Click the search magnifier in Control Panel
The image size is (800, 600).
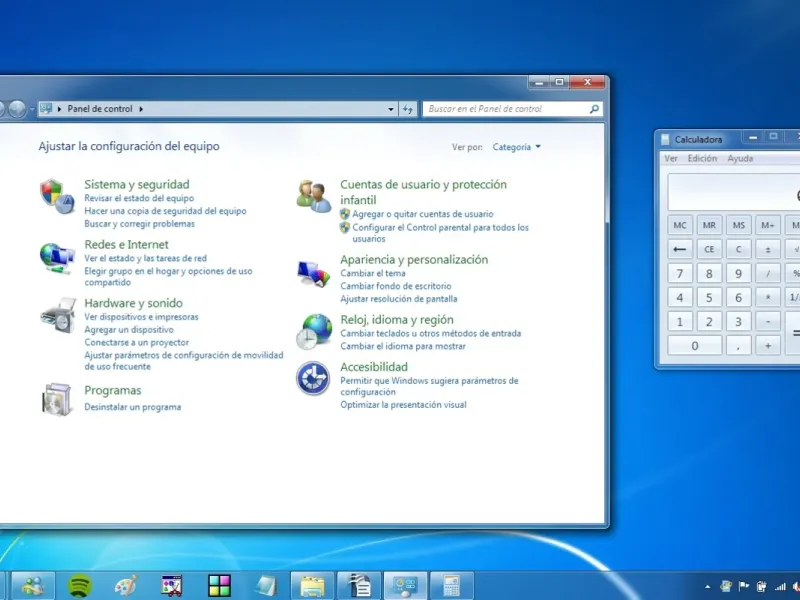point(594,109)
